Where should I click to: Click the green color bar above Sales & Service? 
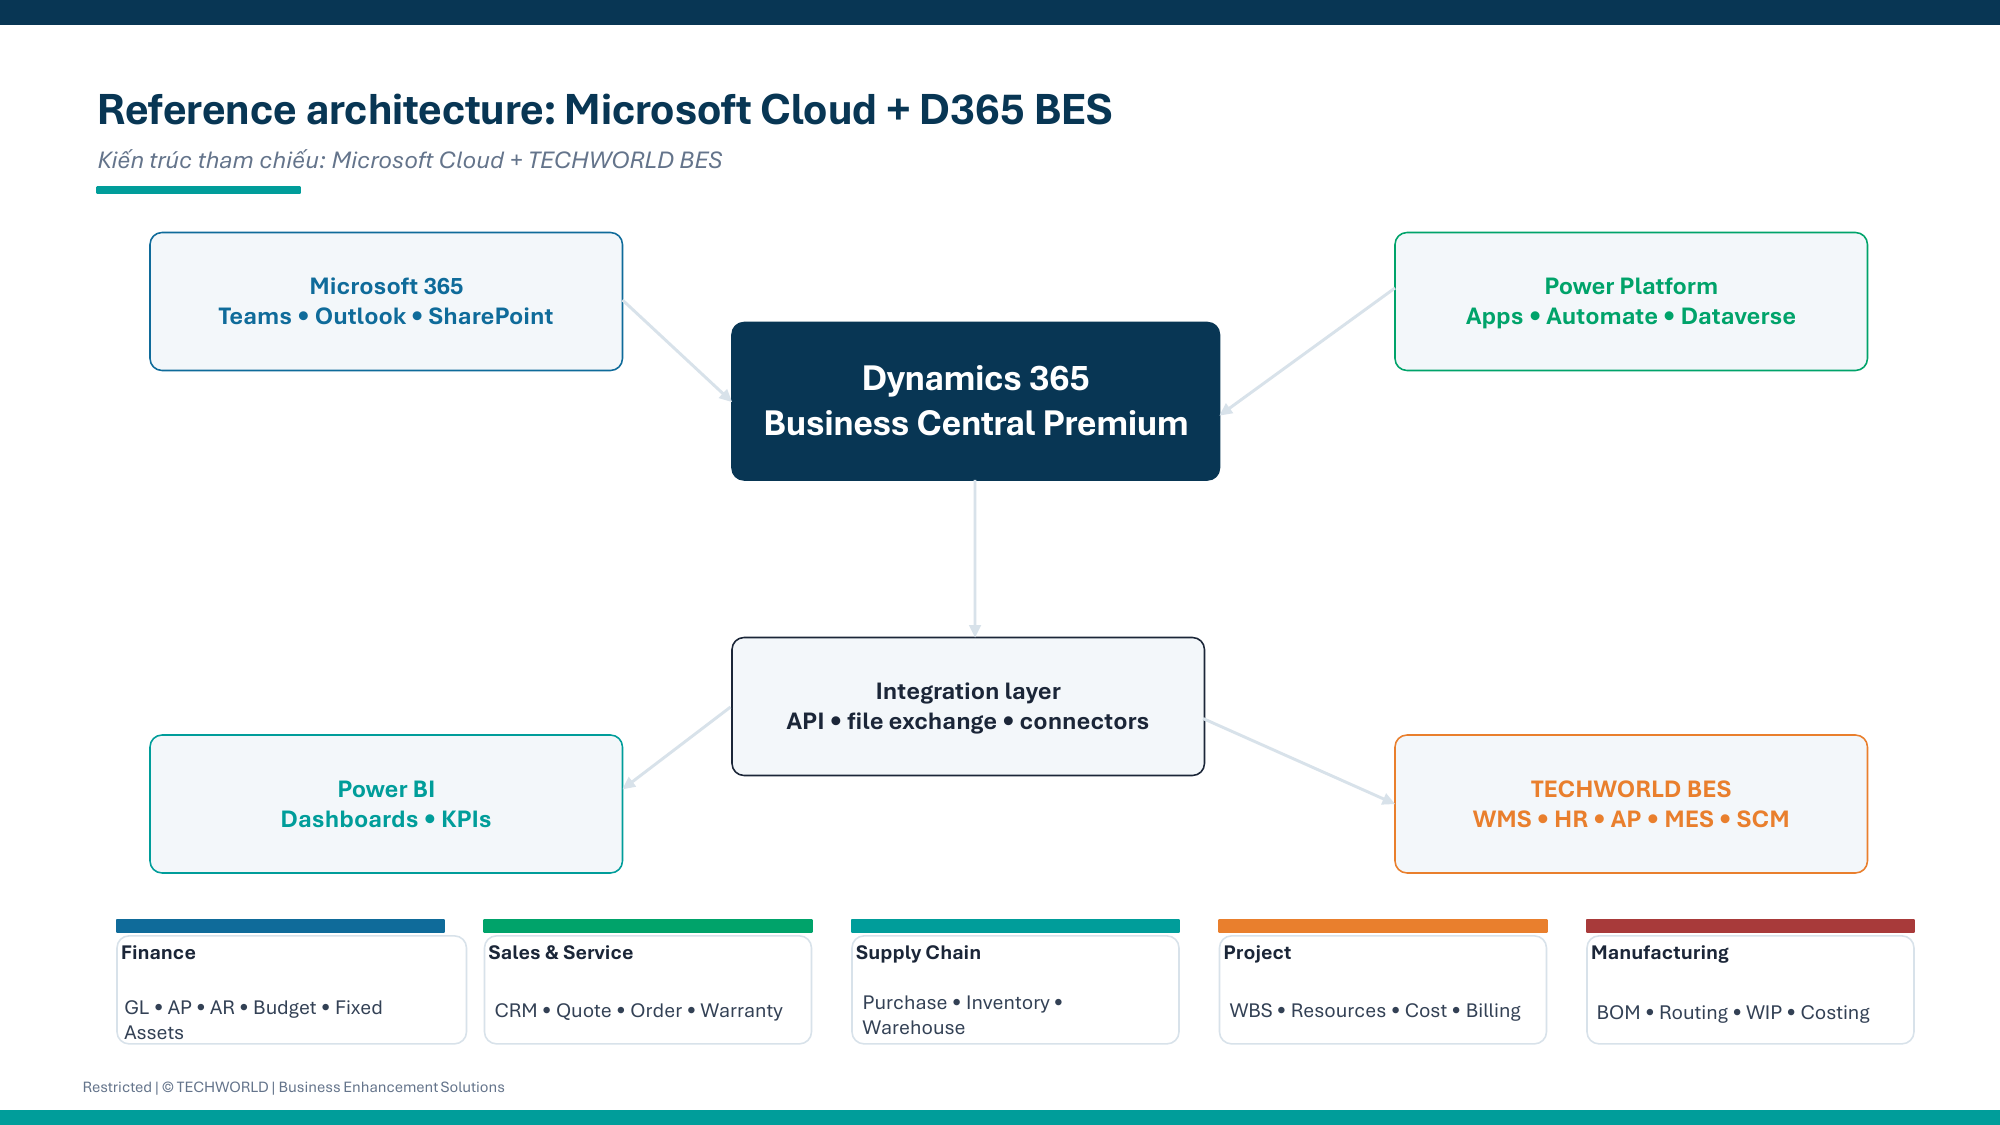coord(648,926)
